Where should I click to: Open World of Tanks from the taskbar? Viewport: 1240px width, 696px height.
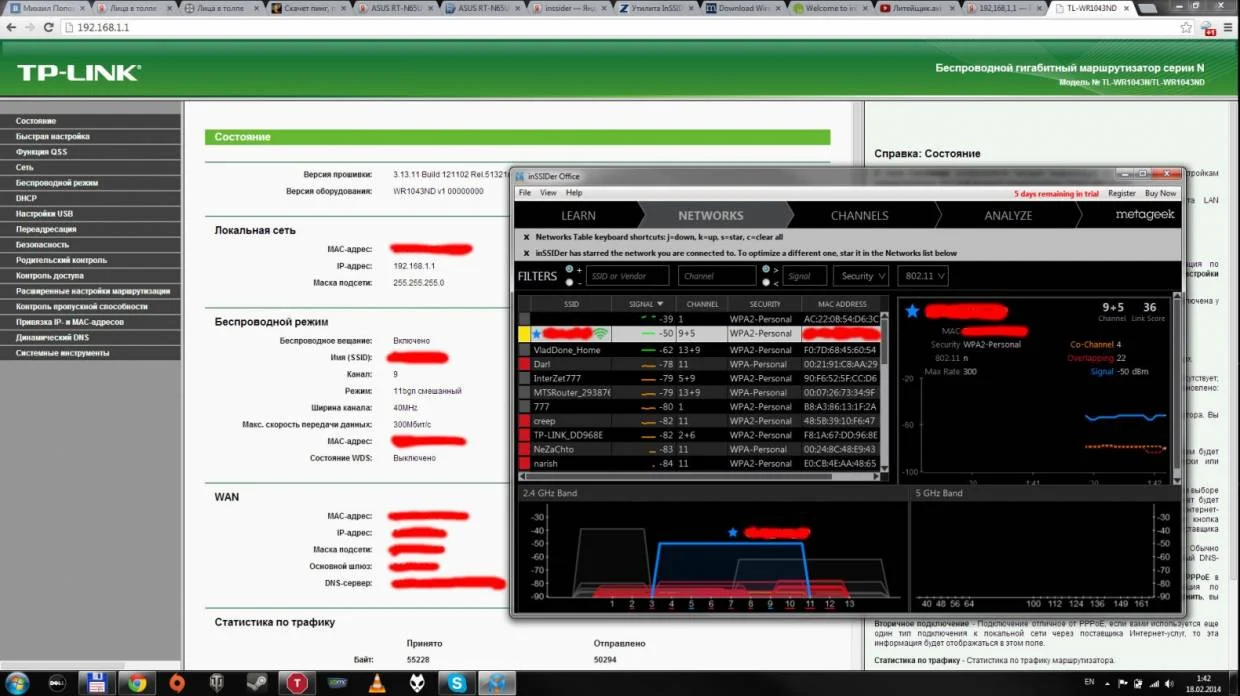coord(216,683)
